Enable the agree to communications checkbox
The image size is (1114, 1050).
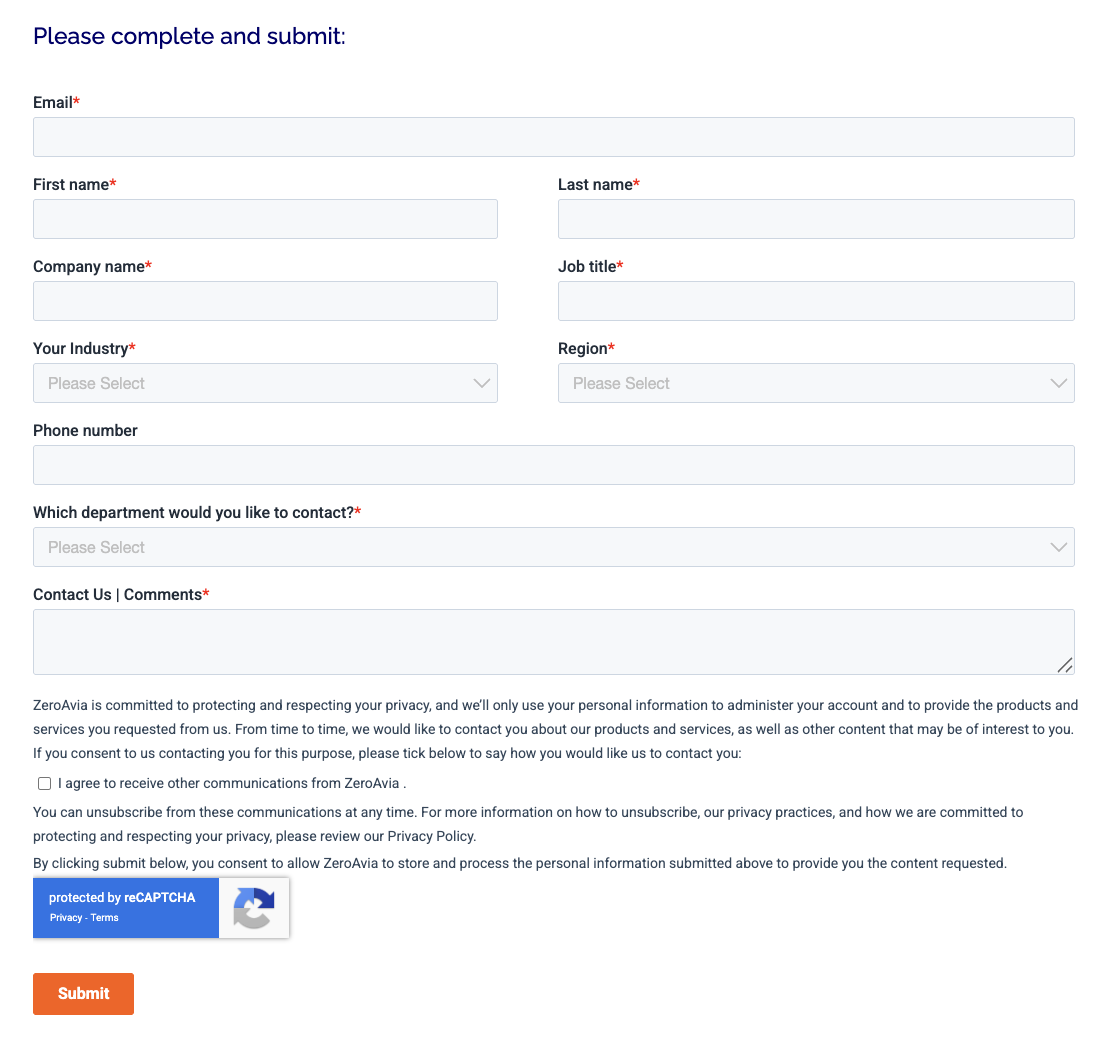pos(44,783)
